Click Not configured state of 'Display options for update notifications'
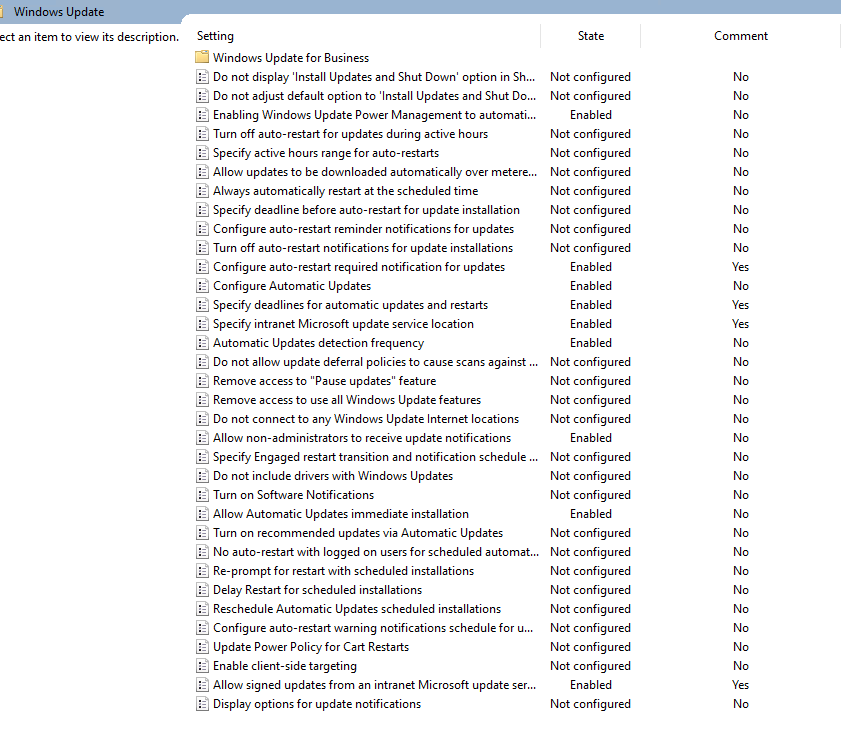The width and height of the screenshot is (841, 753). 591,704
